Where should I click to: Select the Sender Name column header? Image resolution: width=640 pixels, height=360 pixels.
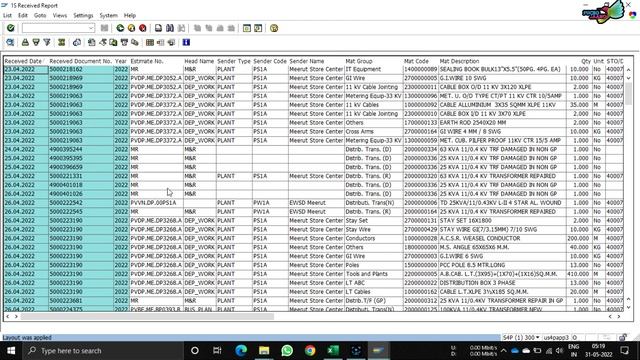click(316, 61)
